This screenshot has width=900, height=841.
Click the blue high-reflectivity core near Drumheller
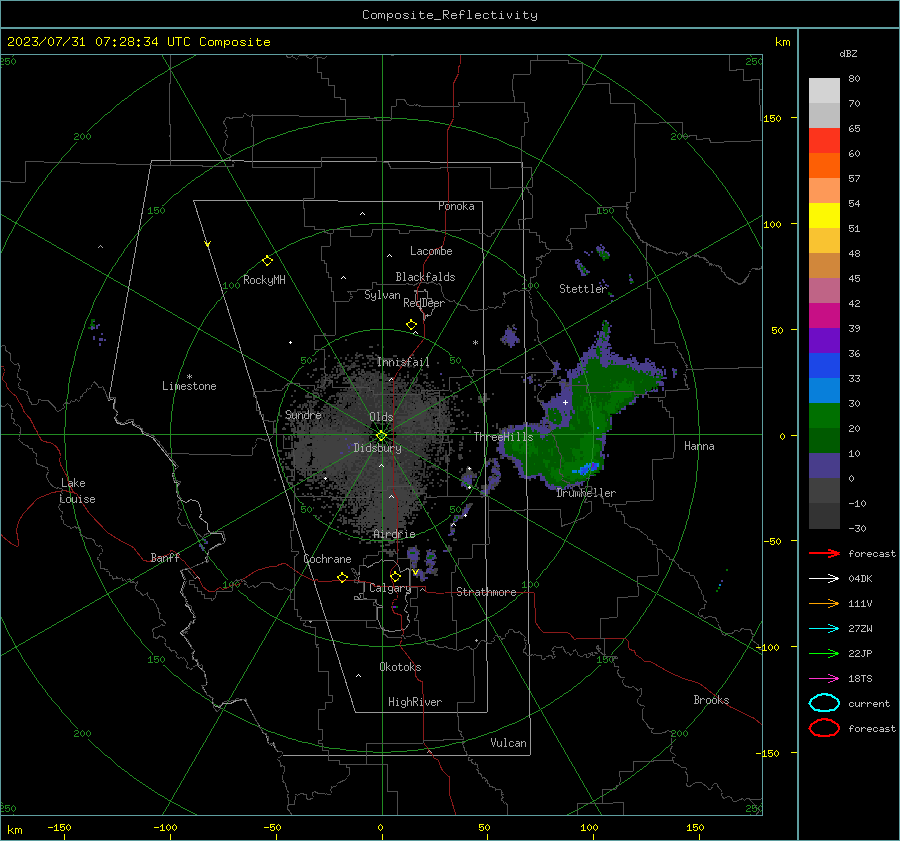[x=587, y=468]
